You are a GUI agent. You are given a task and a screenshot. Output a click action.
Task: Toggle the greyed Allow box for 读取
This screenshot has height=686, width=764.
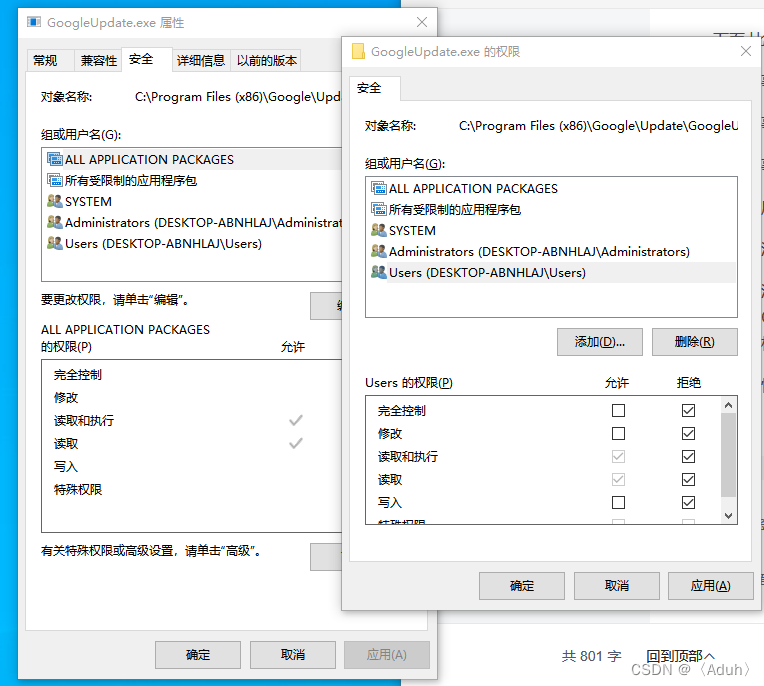(x=618, y=479)
